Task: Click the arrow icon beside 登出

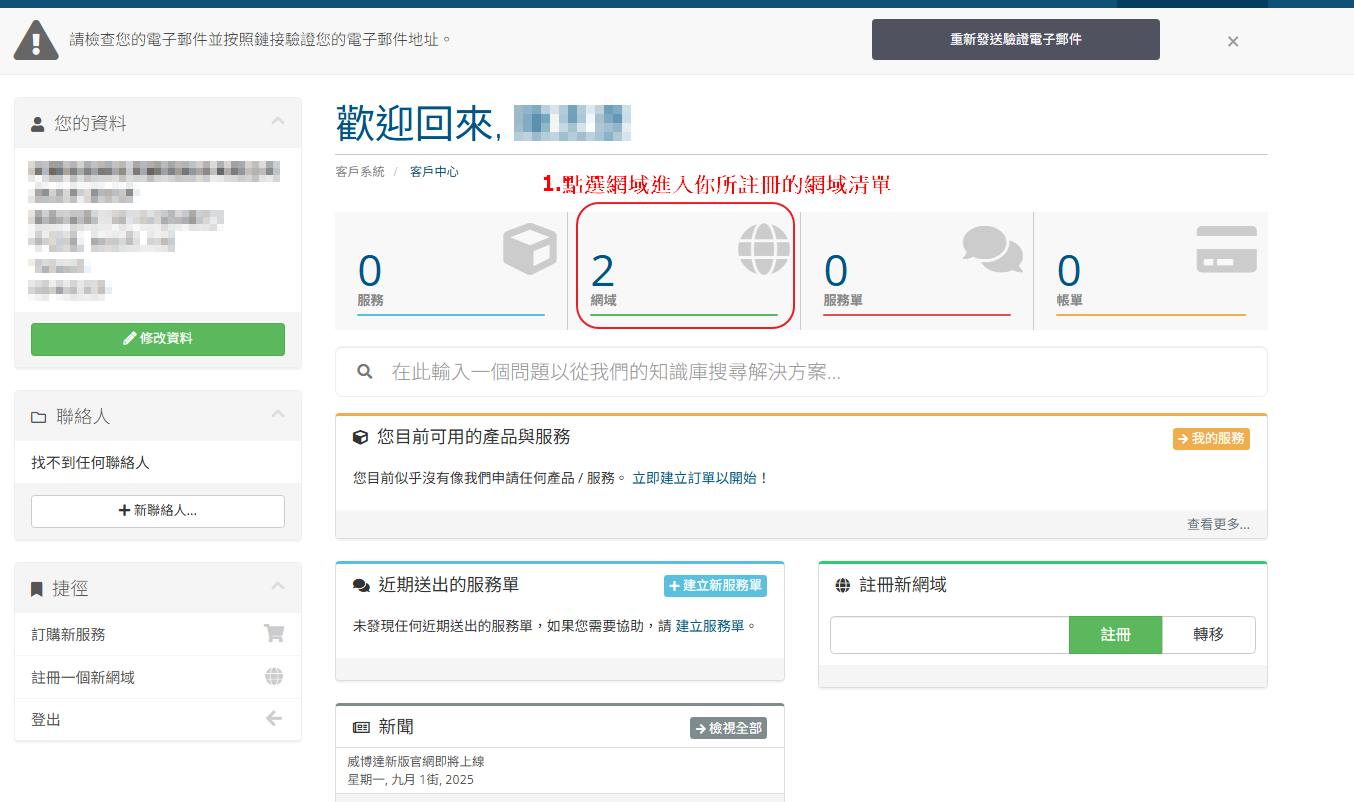Action: pos(273,718)
